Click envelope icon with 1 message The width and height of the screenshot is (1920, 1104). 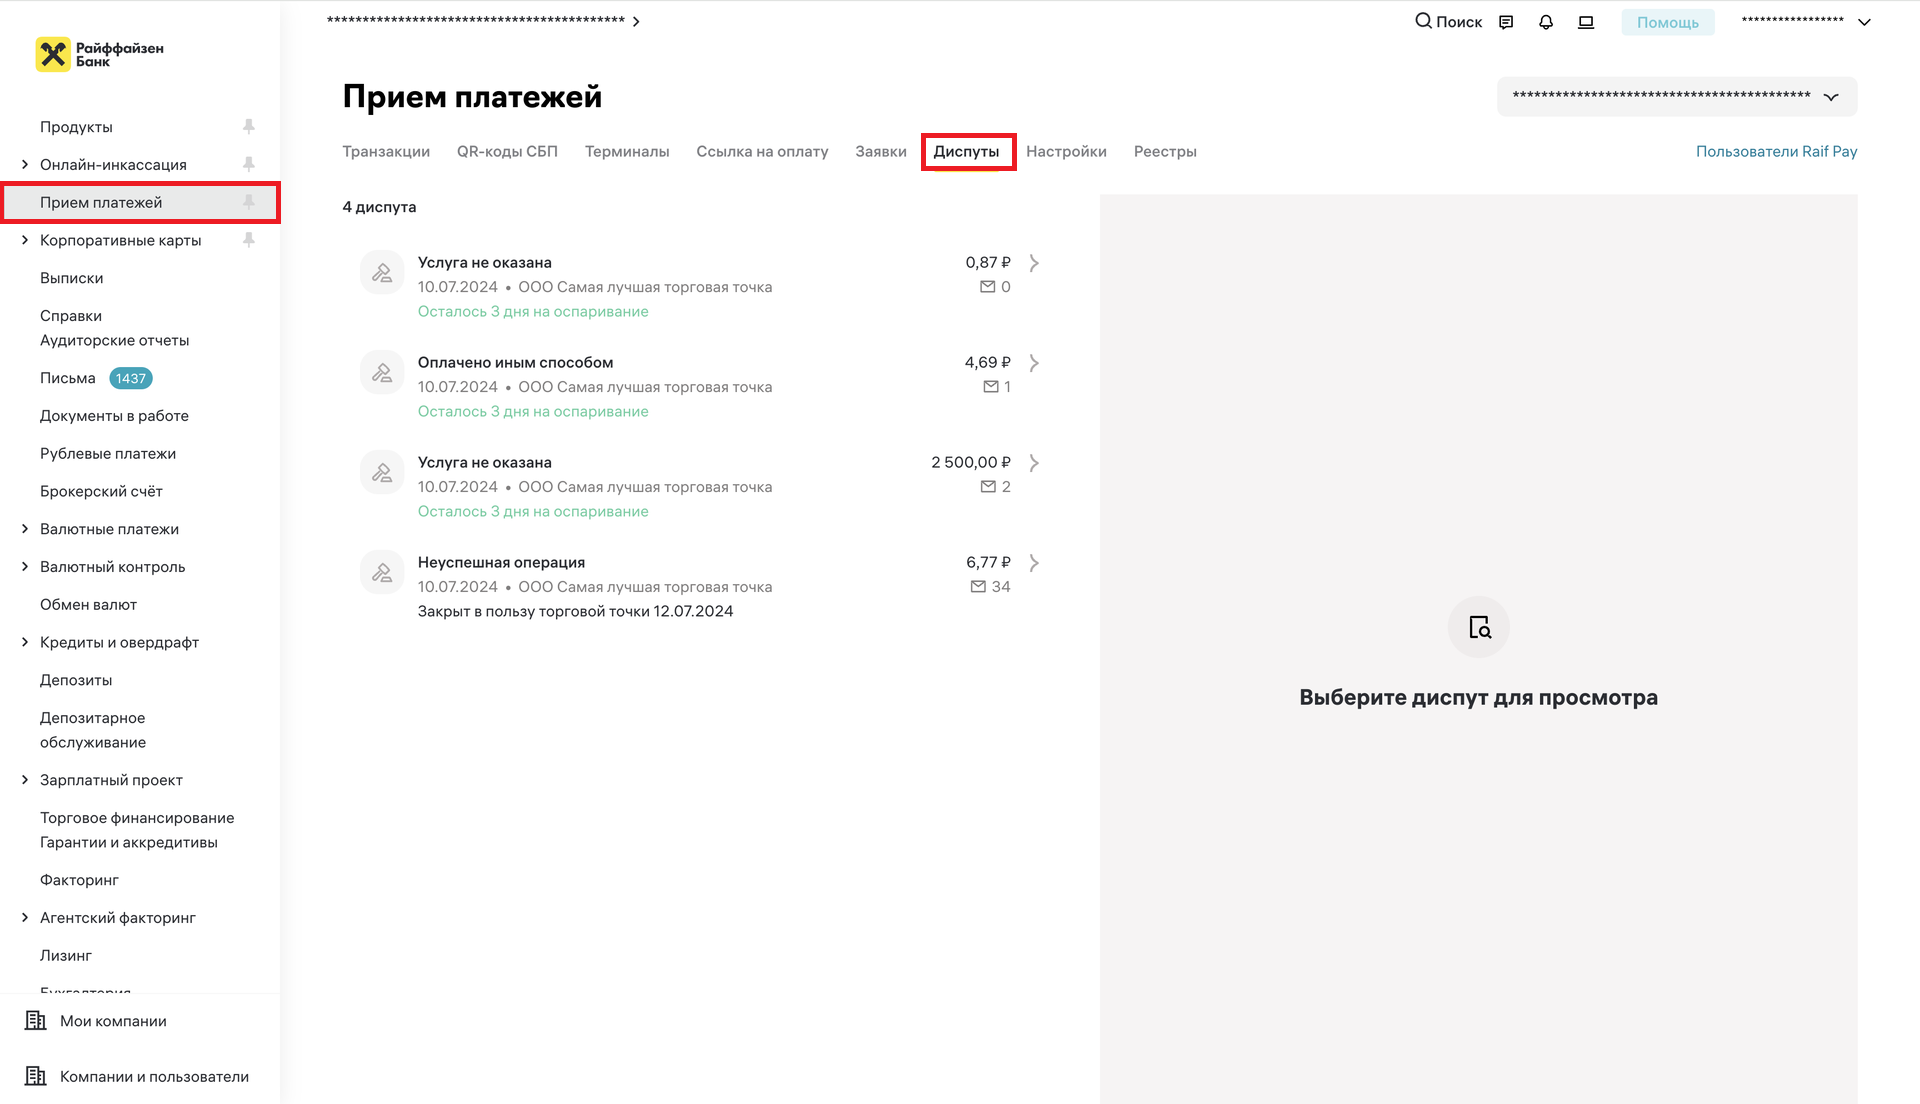[991, 387]
